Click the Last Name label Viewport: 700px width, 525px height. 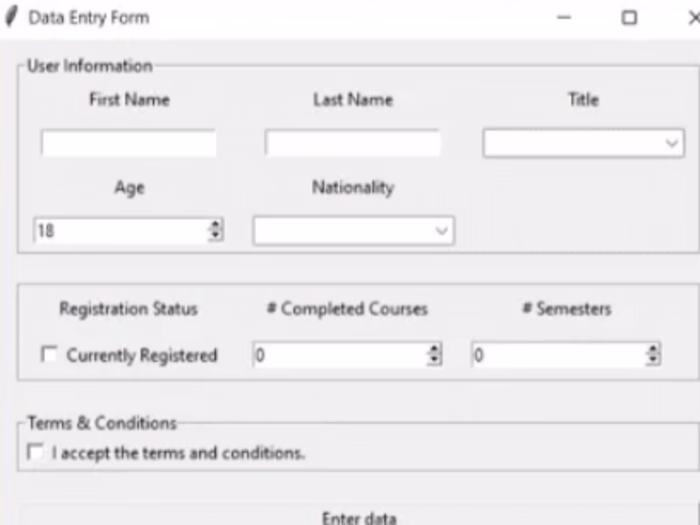[x=353, y=99]
